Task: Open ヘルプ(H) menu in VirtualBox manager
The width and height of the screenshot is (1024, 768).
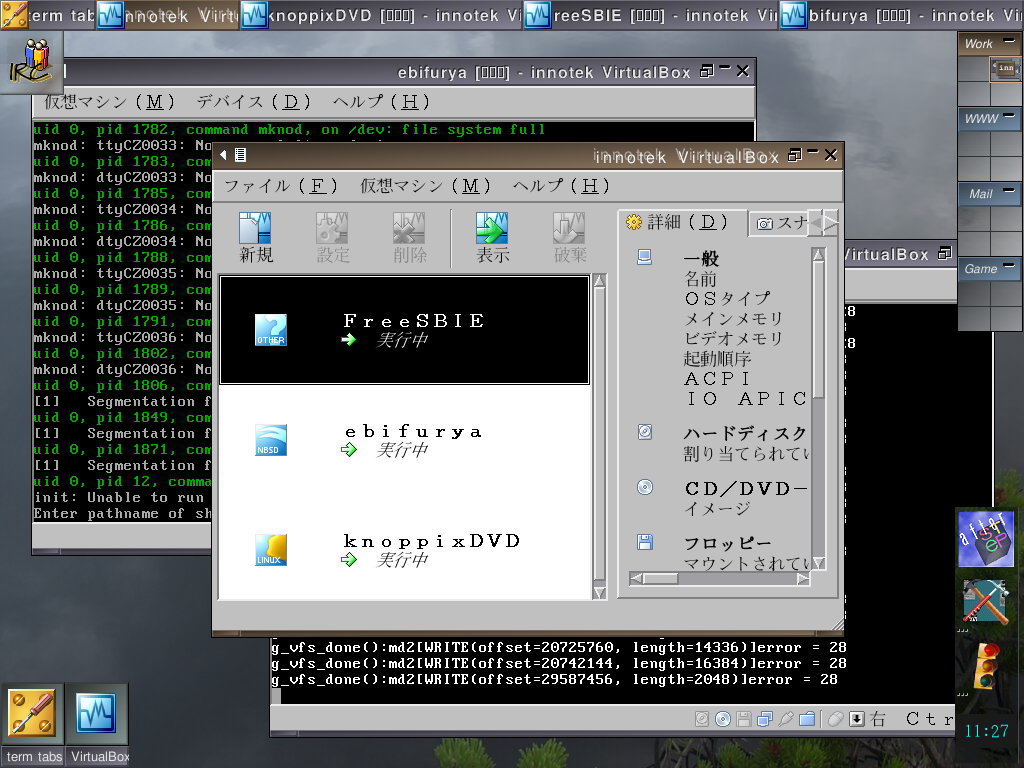Action: coord(561,186)
